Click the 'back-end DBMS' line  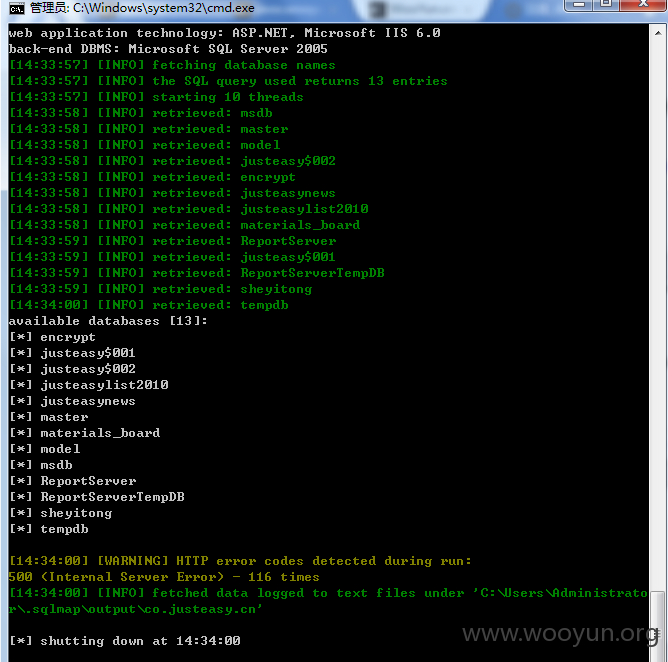pyautogui.click(x=168, y=49)
